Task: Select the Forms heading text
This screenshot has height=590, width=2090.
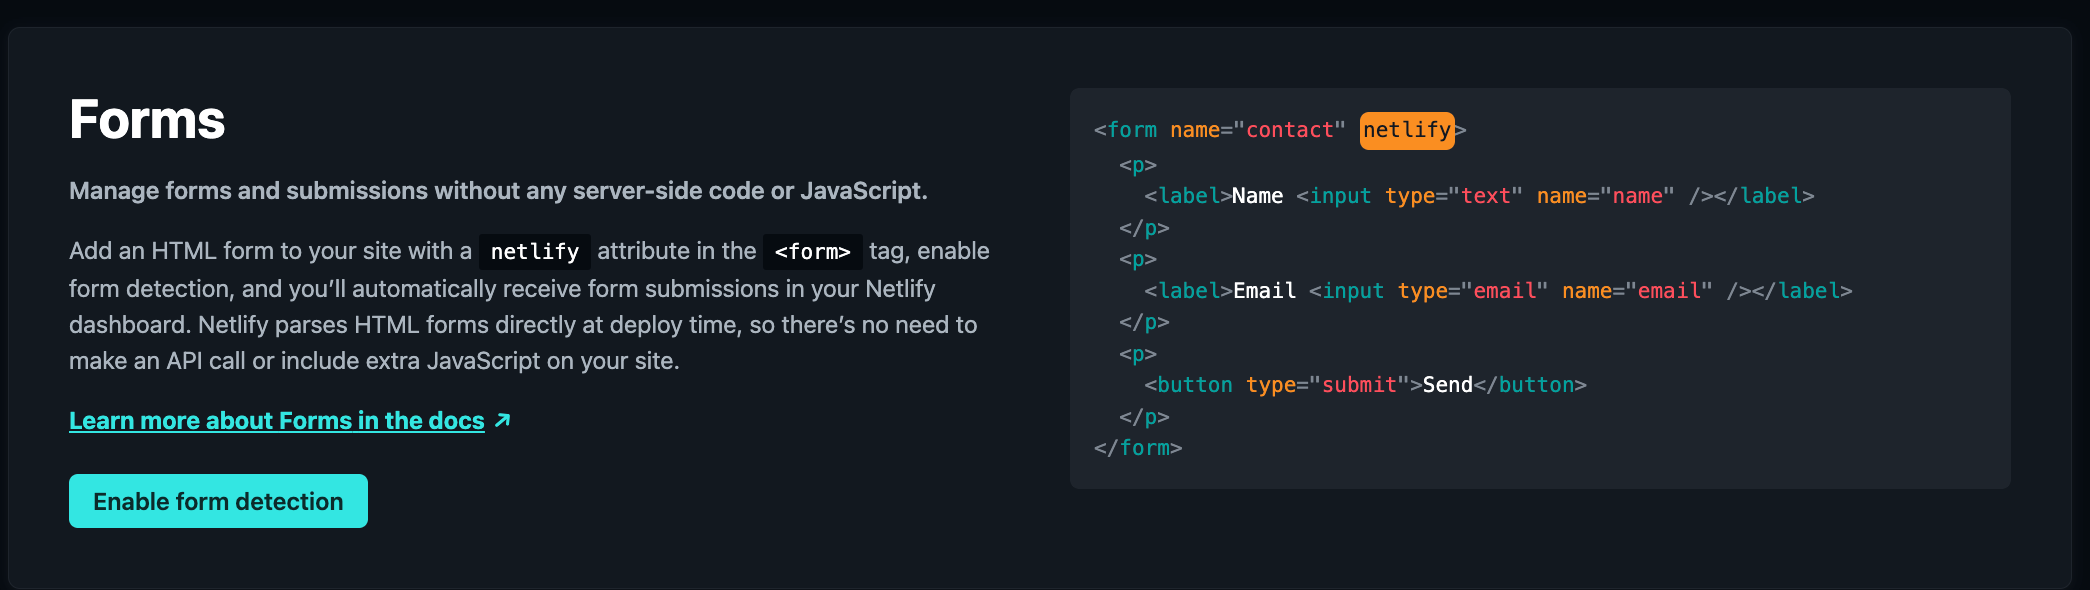Action: pyautogui.click(x=147, y=120)
